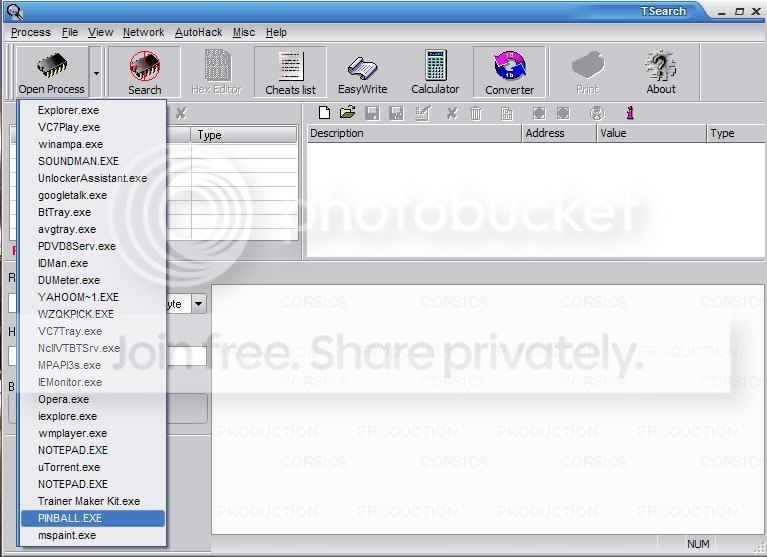
Task: Open the Hex Editor
Action: coord(217,72)
